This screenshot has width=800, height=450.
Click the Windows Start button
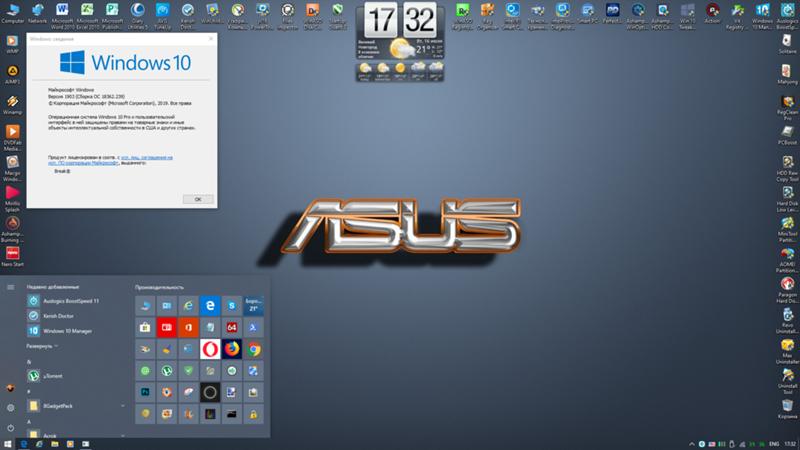8,444
